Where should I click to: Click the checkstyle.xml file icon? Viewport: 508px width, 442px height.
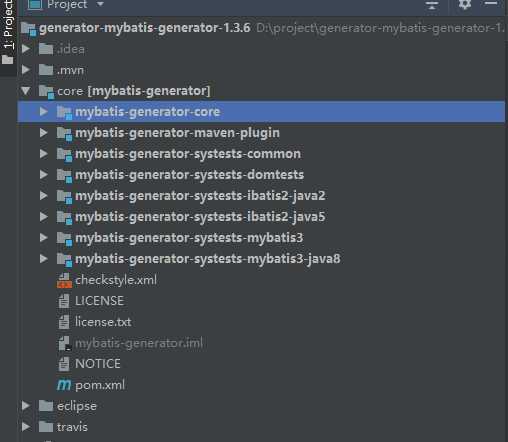(64, 280)
